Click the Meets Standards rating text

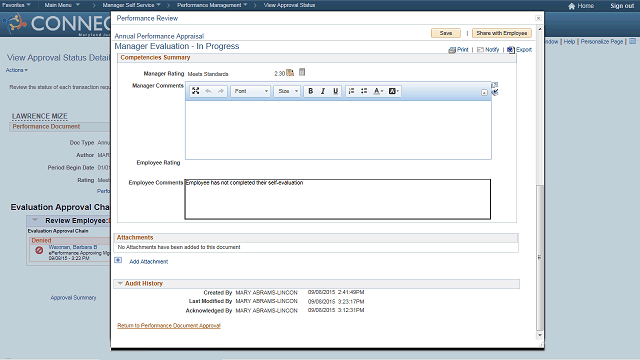click(x=208, y=74)
